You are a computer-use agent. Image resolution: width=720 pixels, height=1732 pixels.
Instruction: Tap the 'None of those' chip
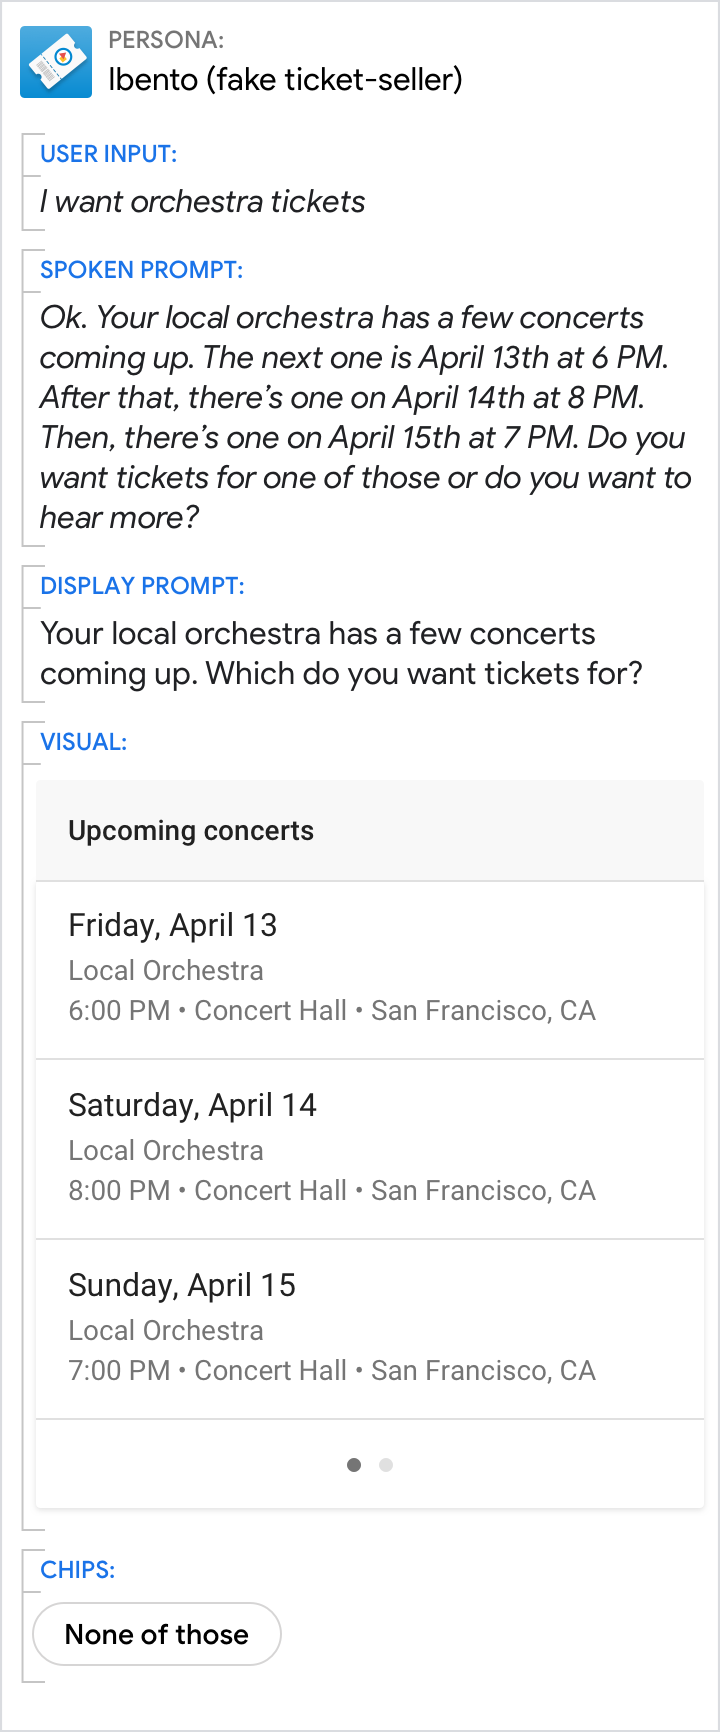[x=157, y=1634]
